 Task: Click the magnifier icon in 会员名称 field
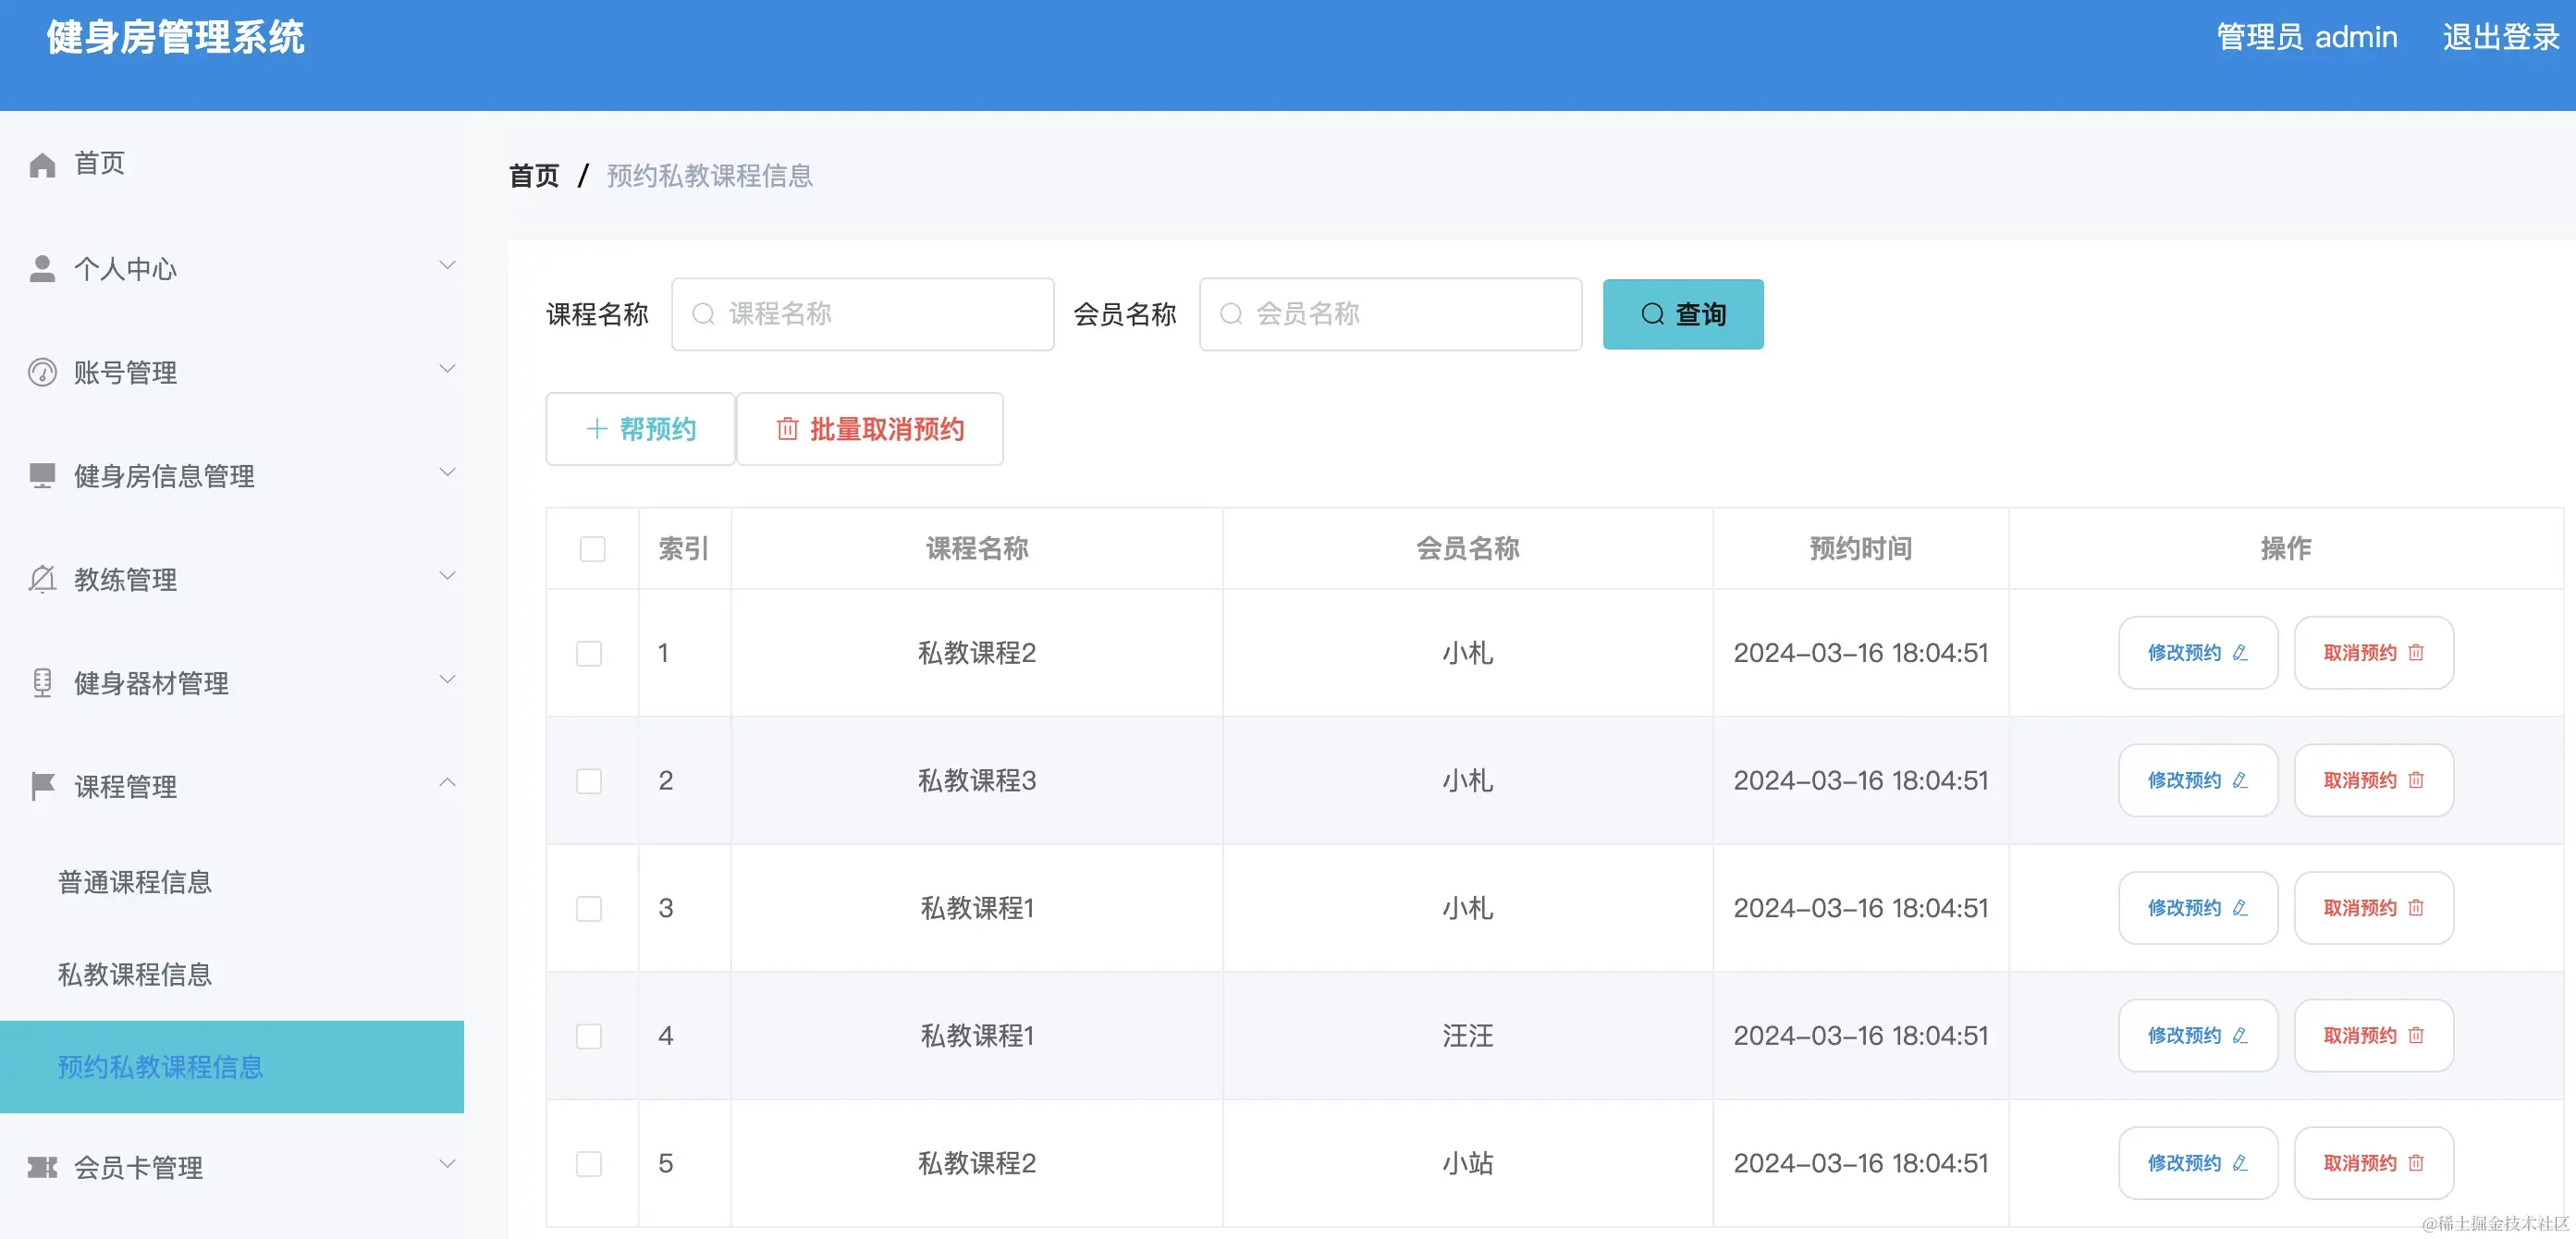[x=1231, y=314]
